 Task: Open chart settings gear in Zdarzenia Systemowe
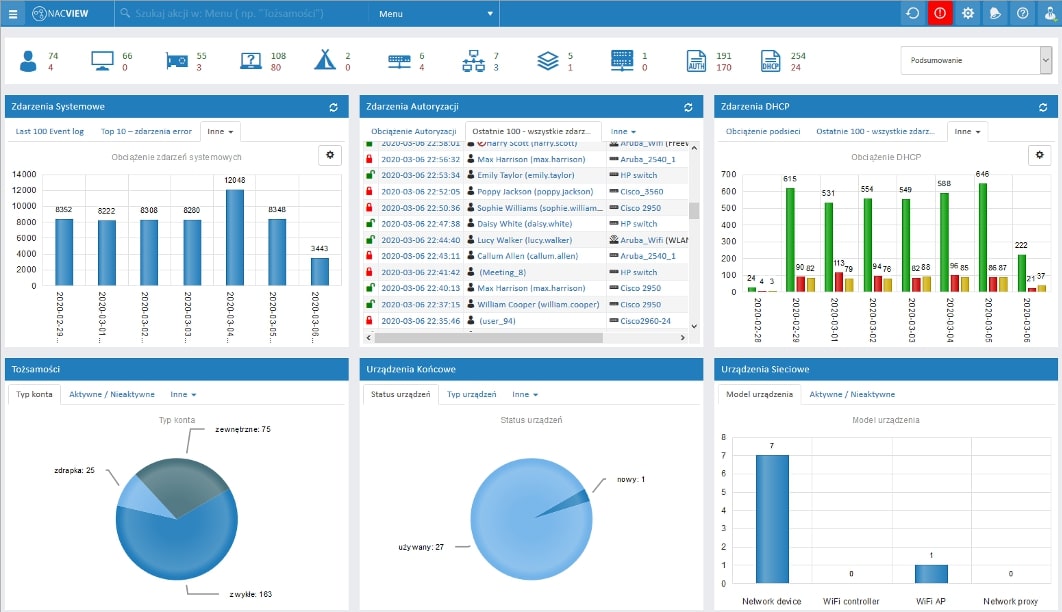tap(330, 155)
